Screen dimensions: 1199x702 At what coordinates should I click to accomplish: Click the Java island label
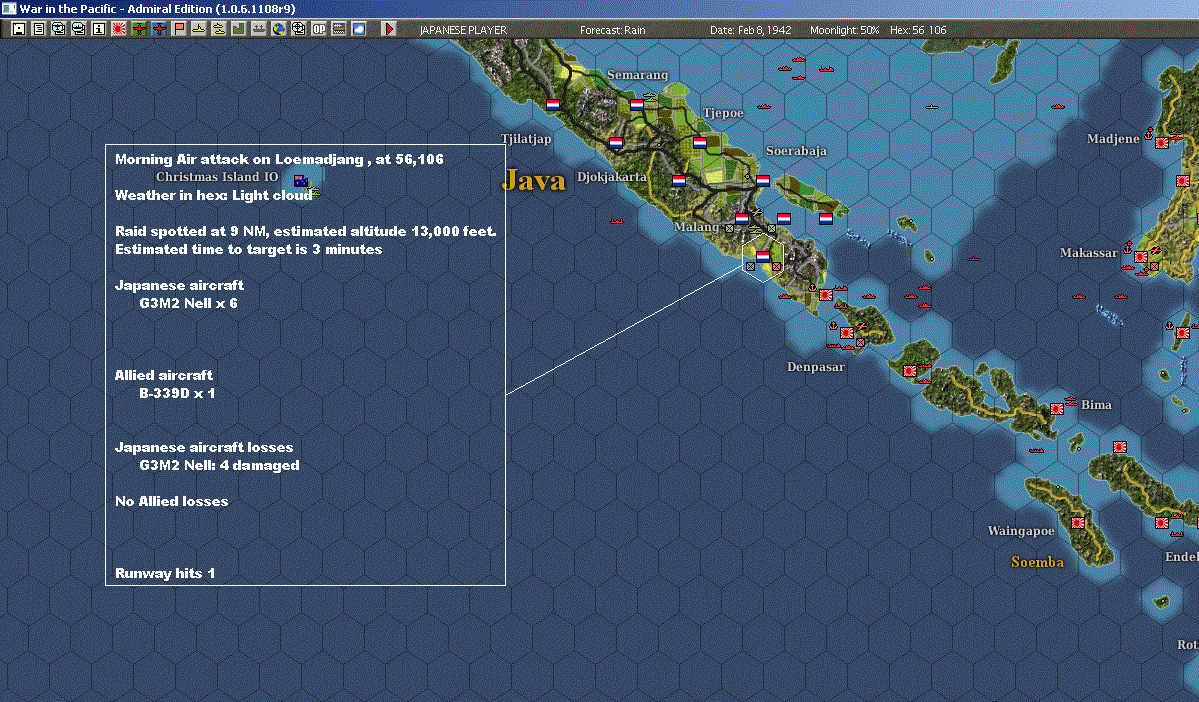pyautogui.click(x=534, y=180)
